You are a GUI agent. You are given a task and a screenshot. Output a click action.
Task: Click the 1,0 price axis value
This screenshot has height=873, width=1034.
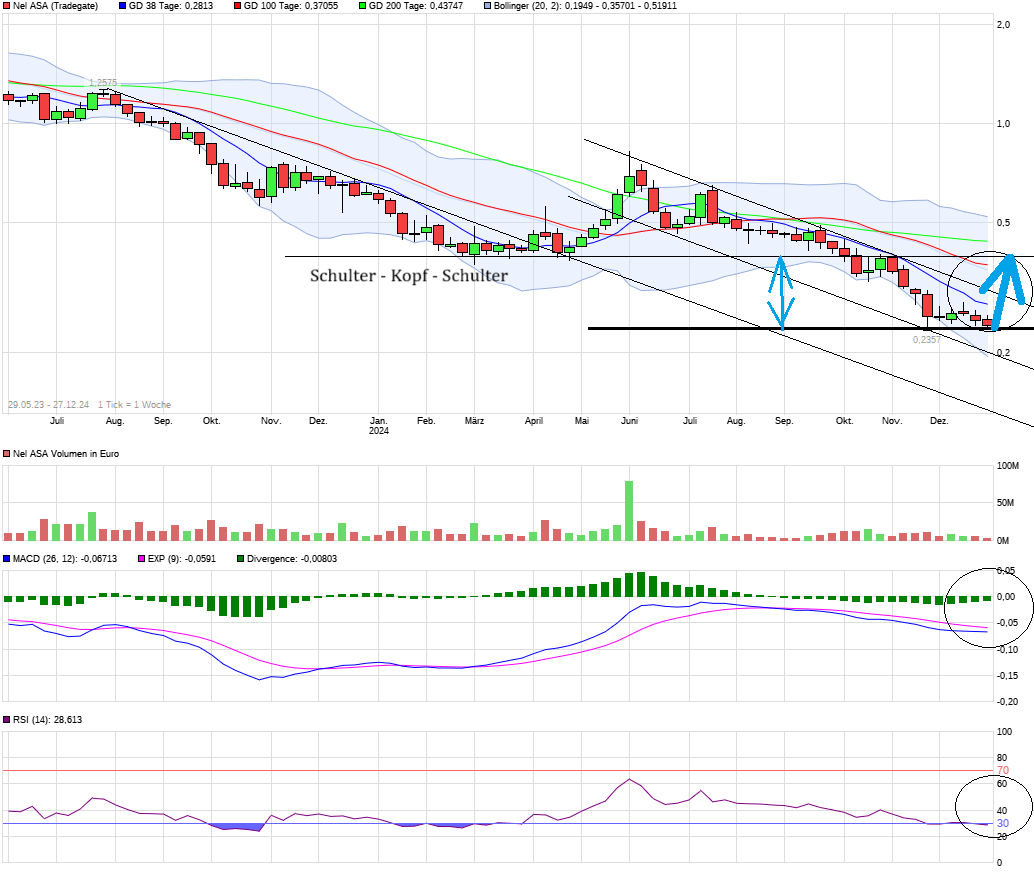tap(1003, 123)
